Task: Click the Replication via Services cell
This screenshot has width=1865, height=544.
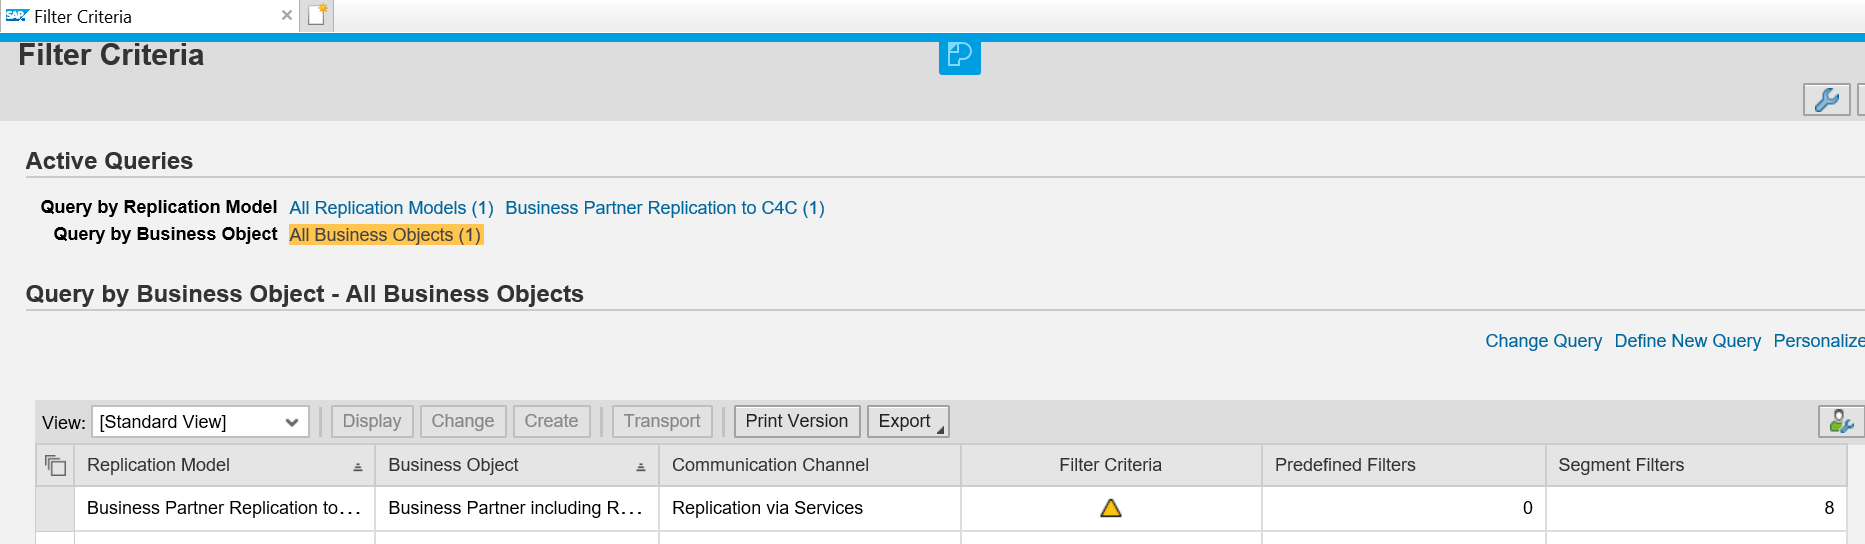Action: (767, 508)
